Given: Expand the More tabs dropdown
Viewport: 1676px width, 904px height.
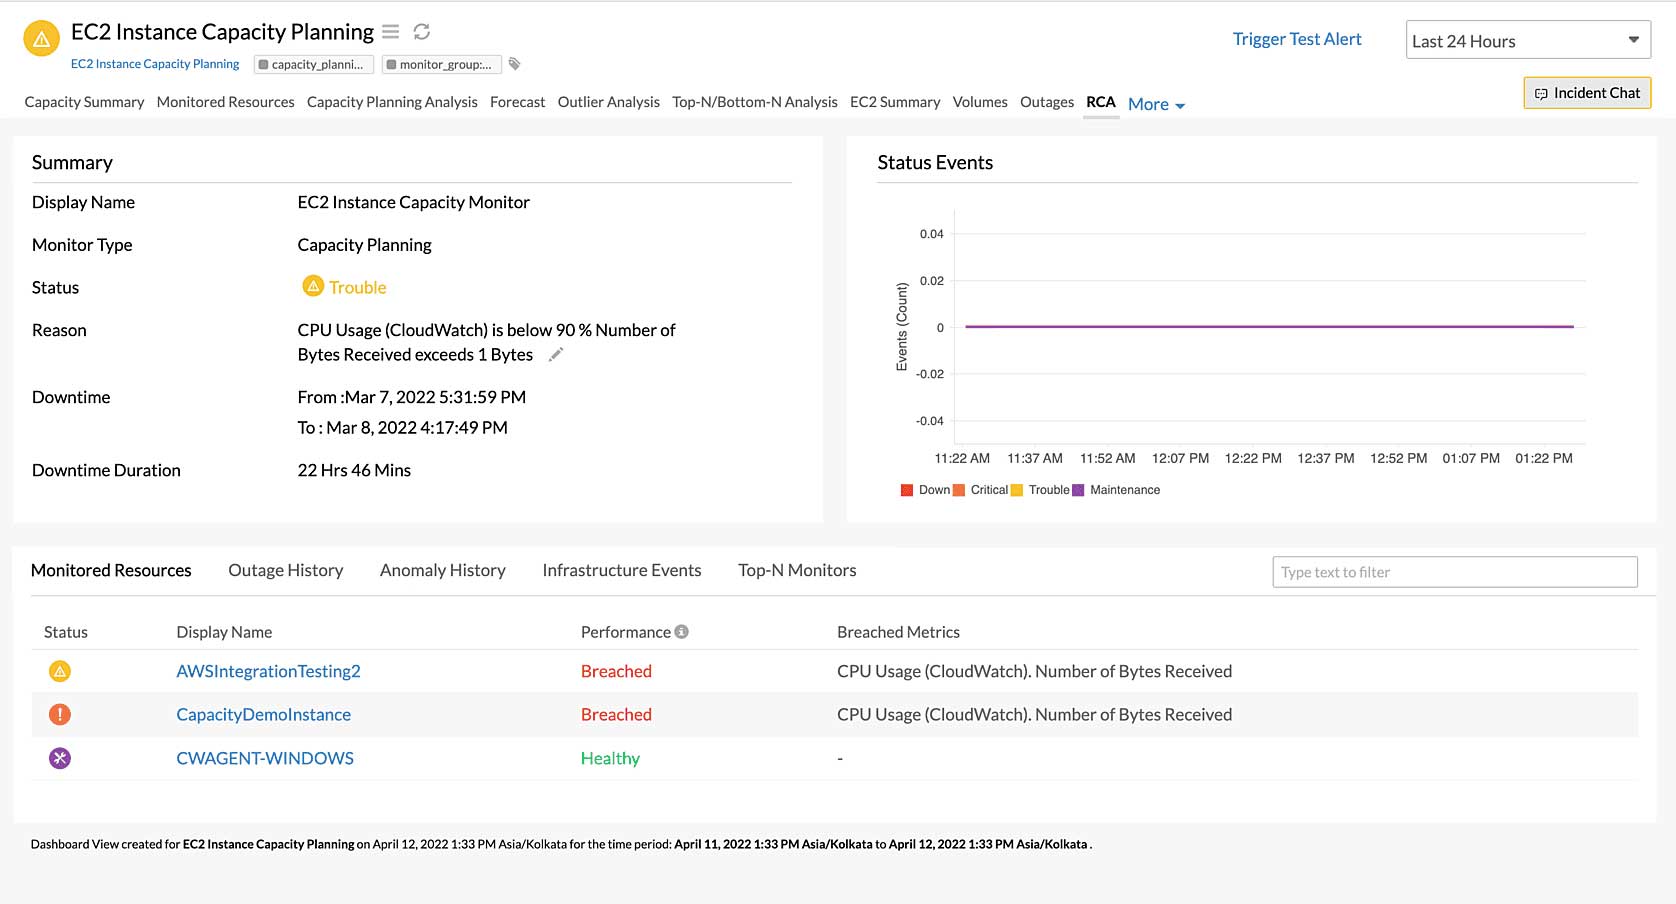Looking at the screenshot, I should coord(1155,104).
